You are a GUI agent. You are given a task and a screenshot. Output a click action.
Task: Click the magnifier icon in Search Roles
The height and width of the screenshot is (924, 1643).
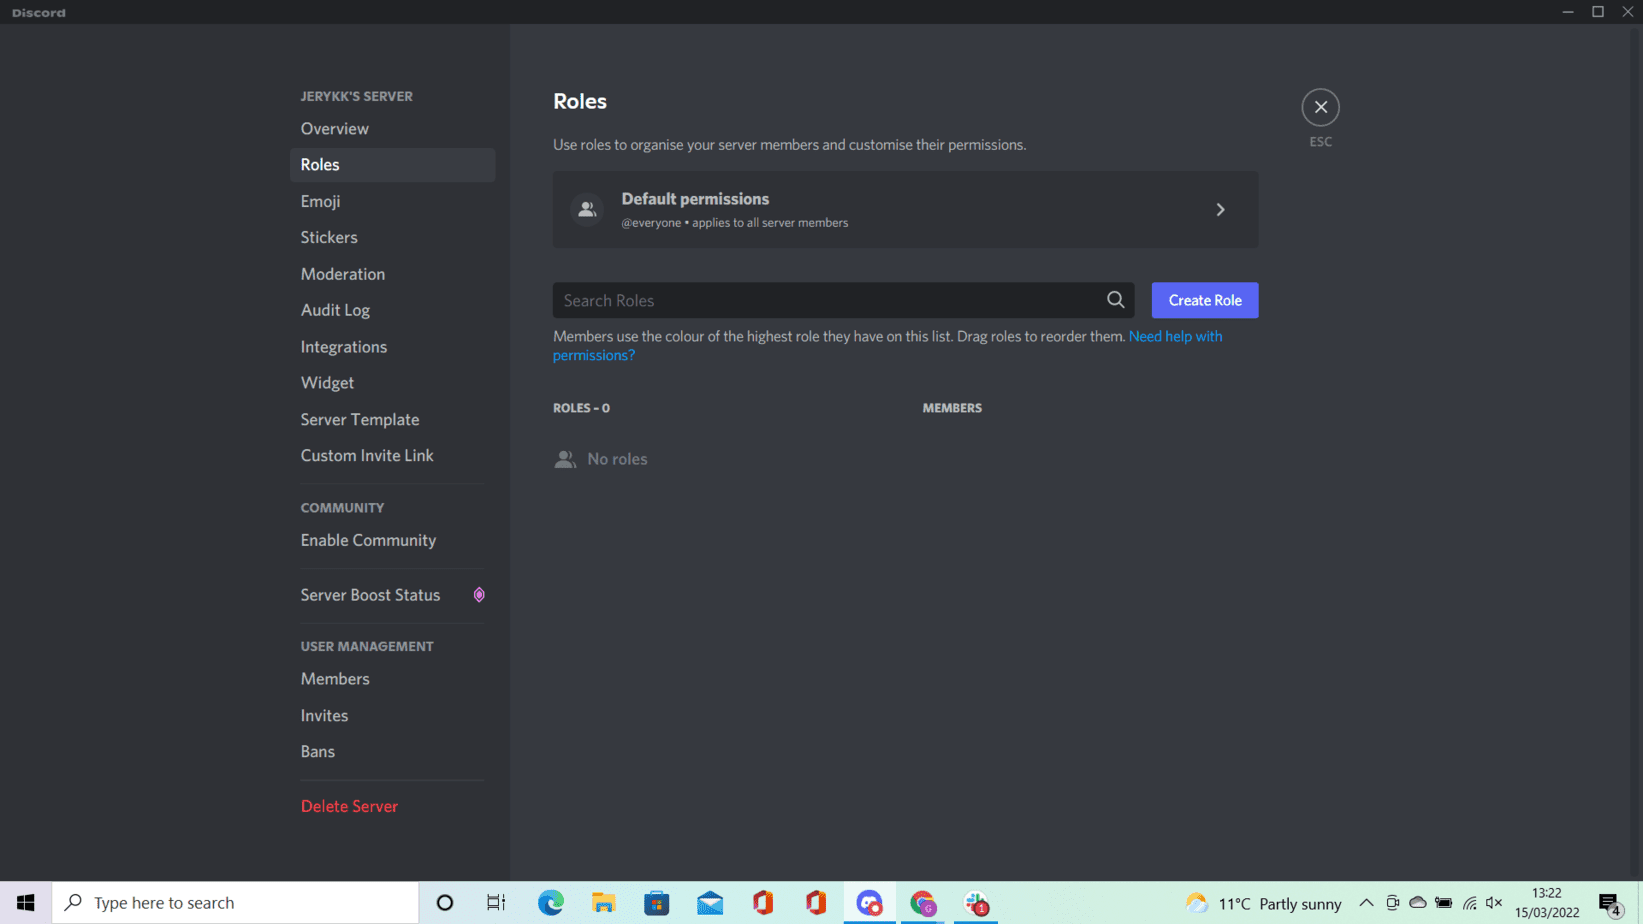(1115, 300)
